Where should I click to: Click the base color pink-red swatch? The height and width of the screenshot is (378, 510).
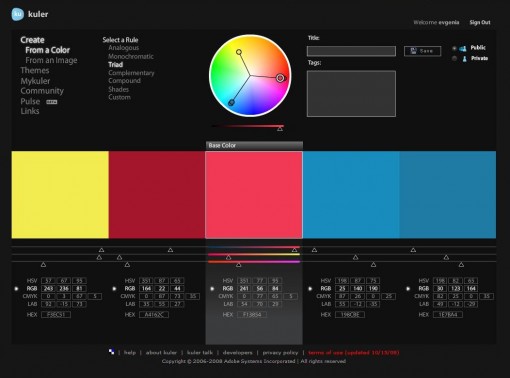[254, 195]
